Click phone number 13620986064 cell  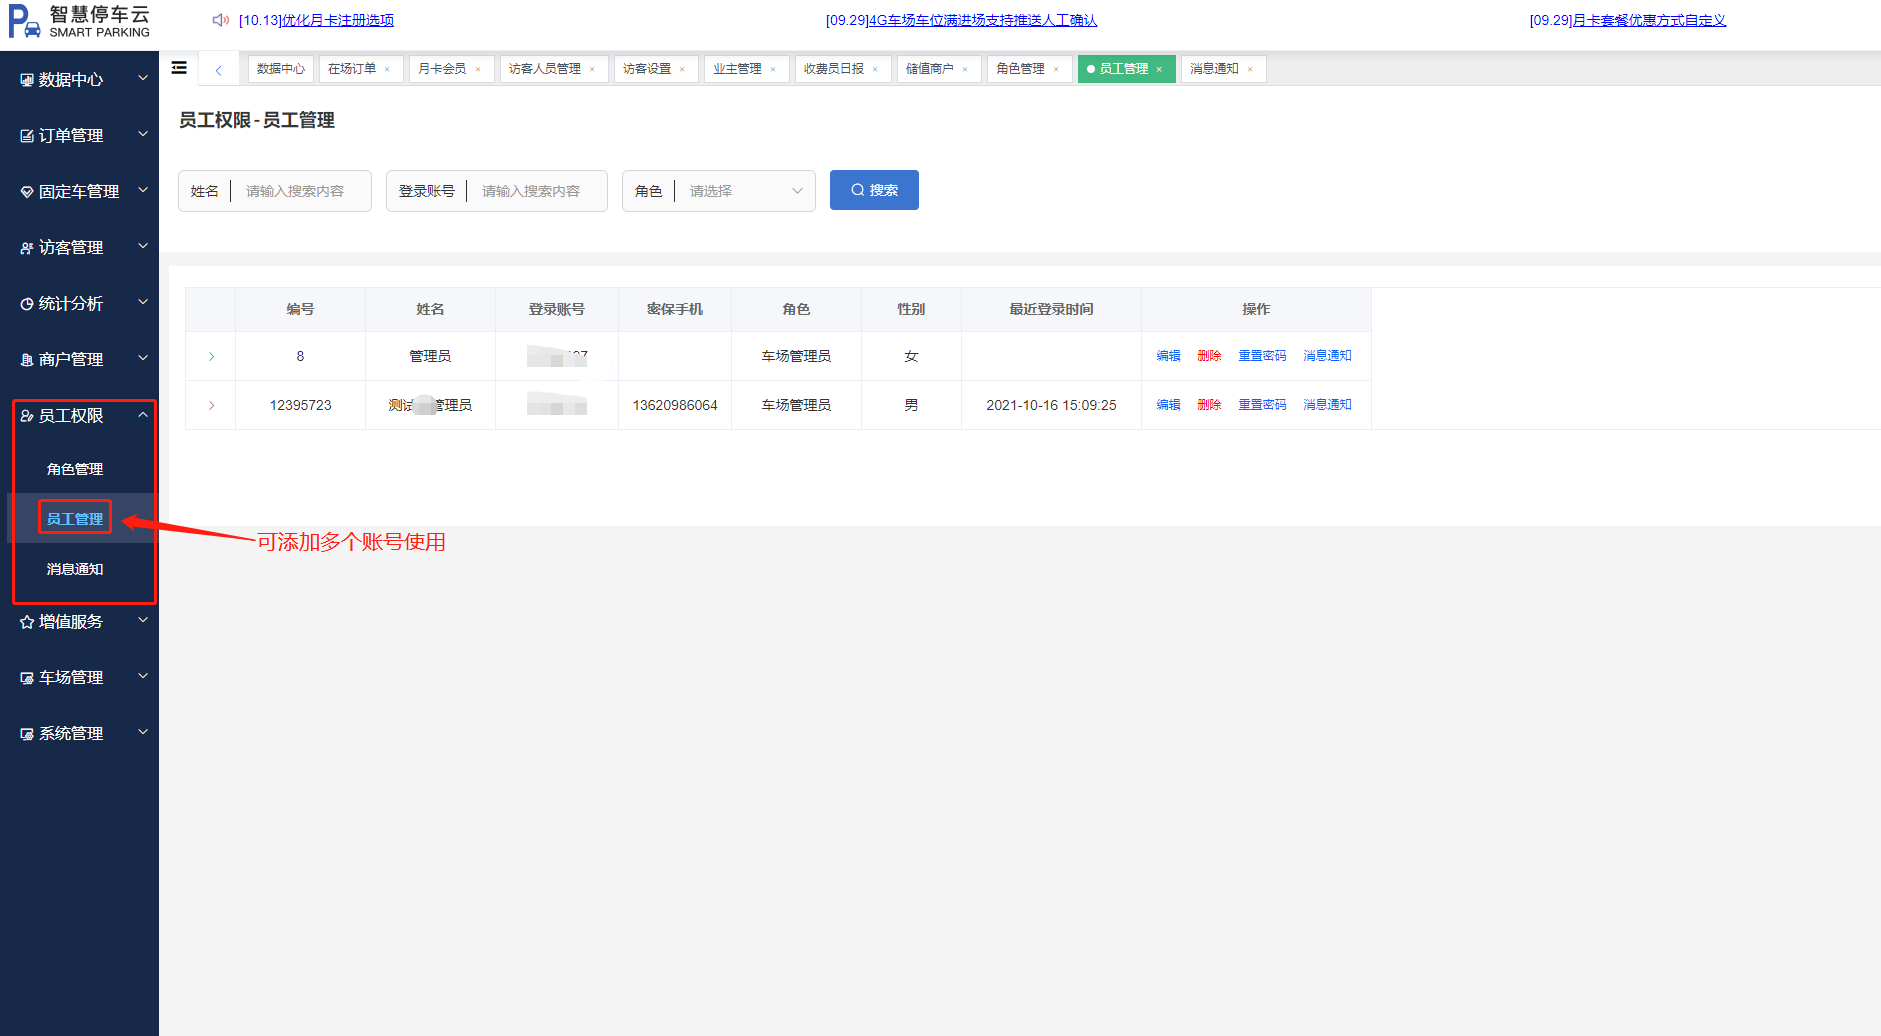675,405
